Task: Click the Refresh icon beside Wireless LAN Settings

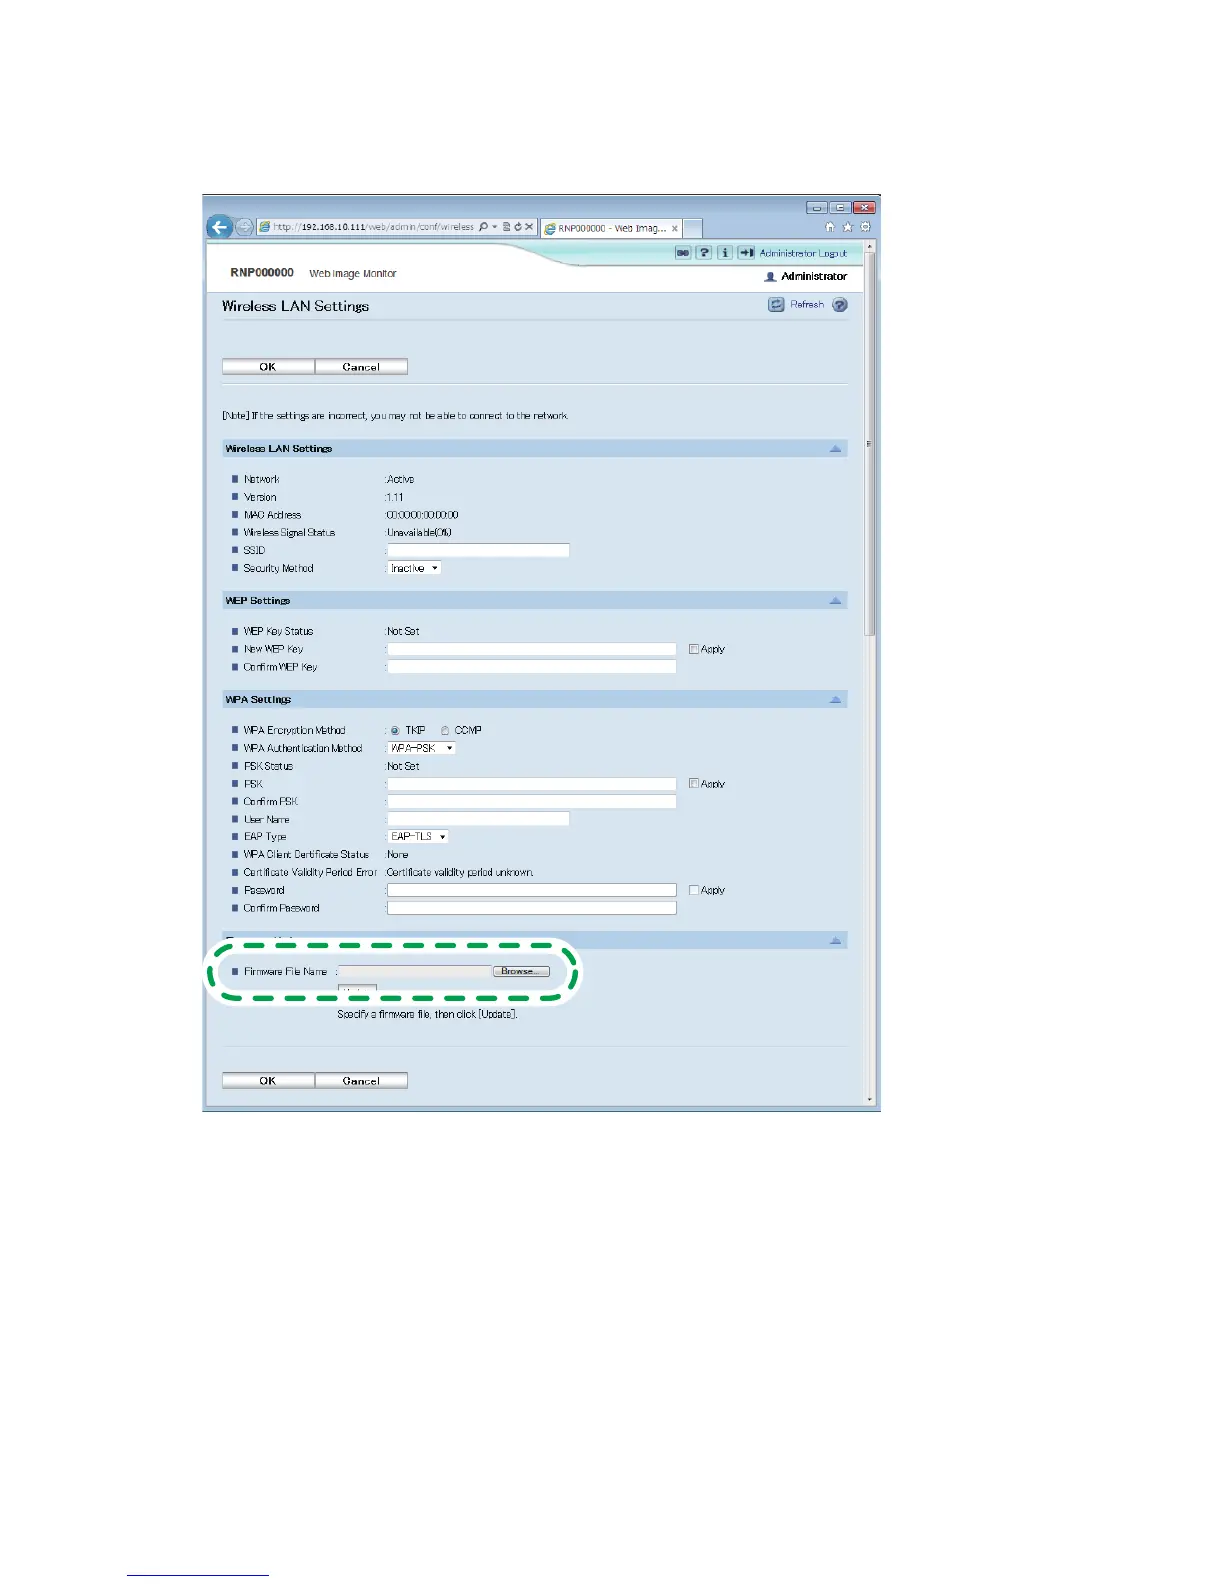Action: pyautogui.click(x=776, y=305)
